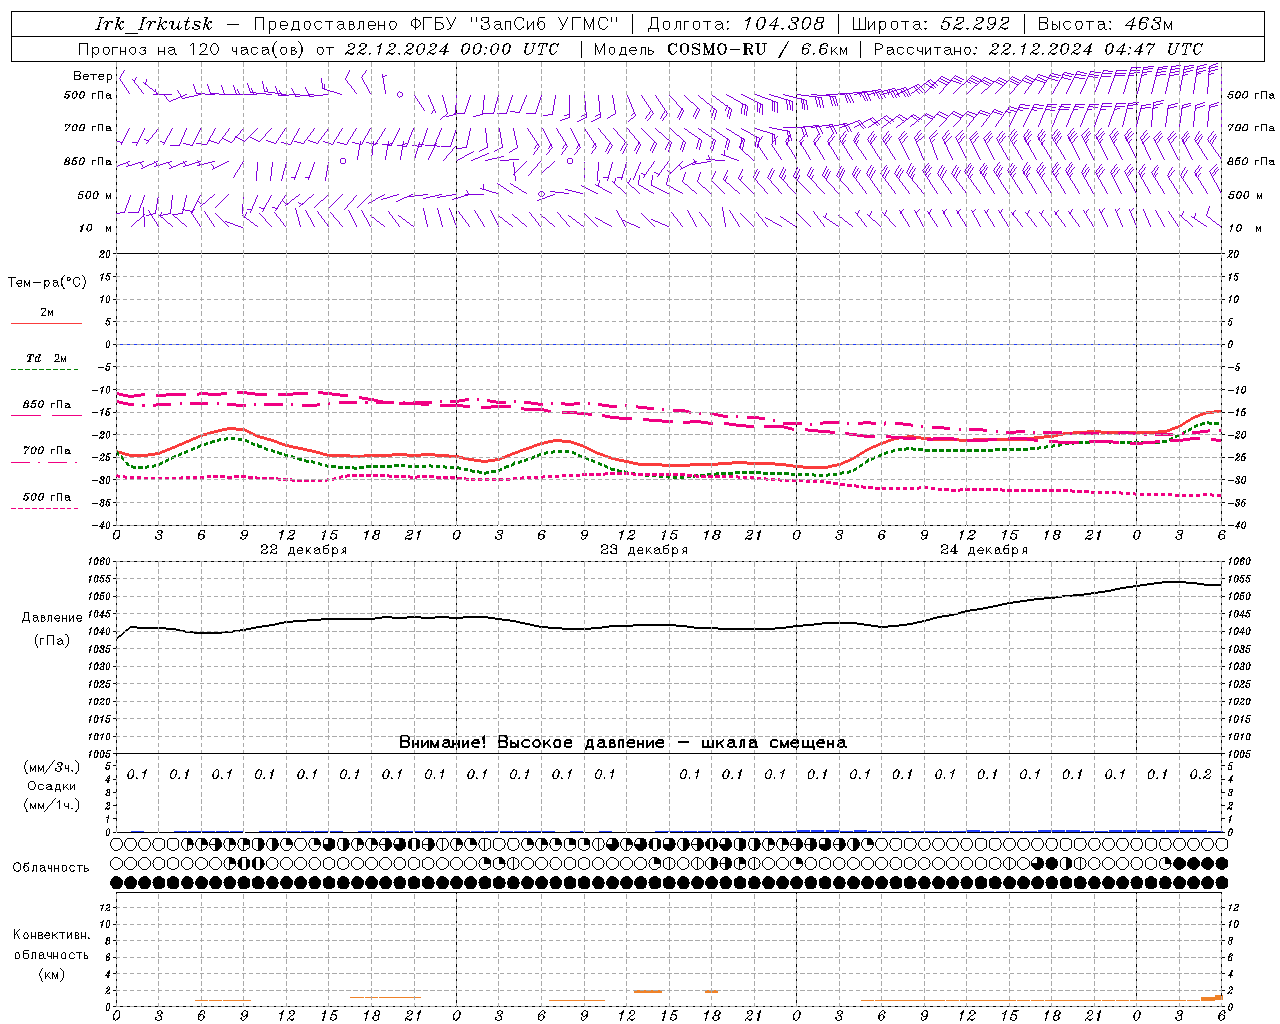Viewport: 1280px width, 1024px height.
Task: Select the latitude value "Широта: 52.292"
Action: click(931, 24)
